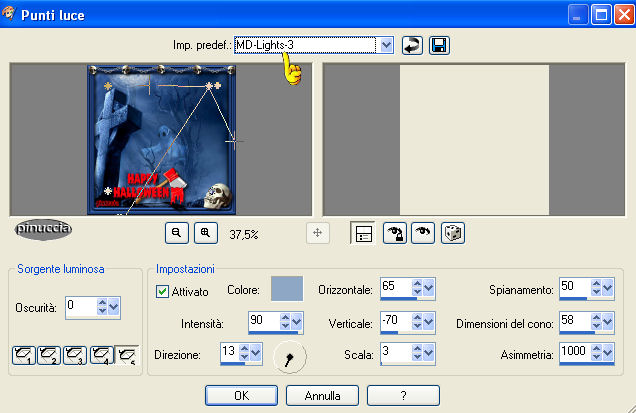Click the Punti luce title bar app icon

click(x=9, y=14)
